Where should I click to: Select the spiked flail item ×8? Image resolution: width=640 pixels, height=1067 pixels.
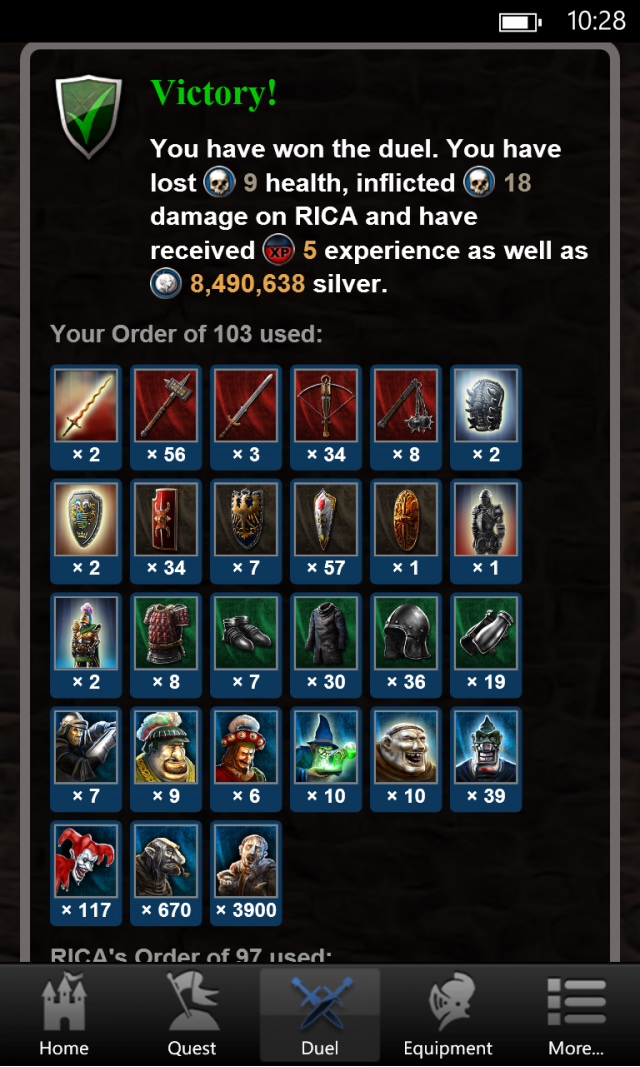(406, 417)
